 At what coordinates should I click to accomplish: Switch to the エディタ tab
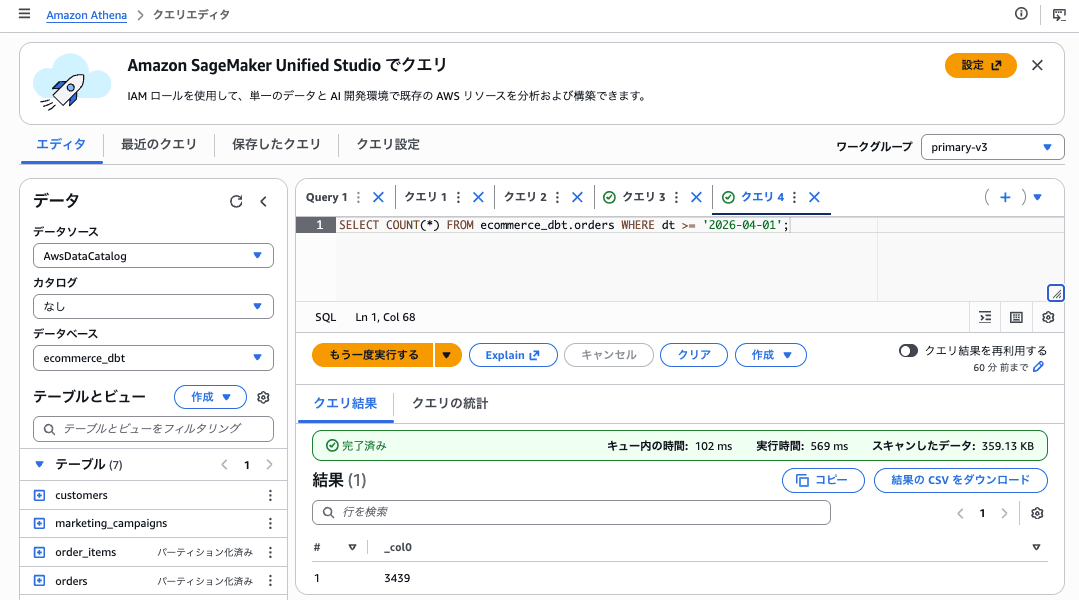61,144
